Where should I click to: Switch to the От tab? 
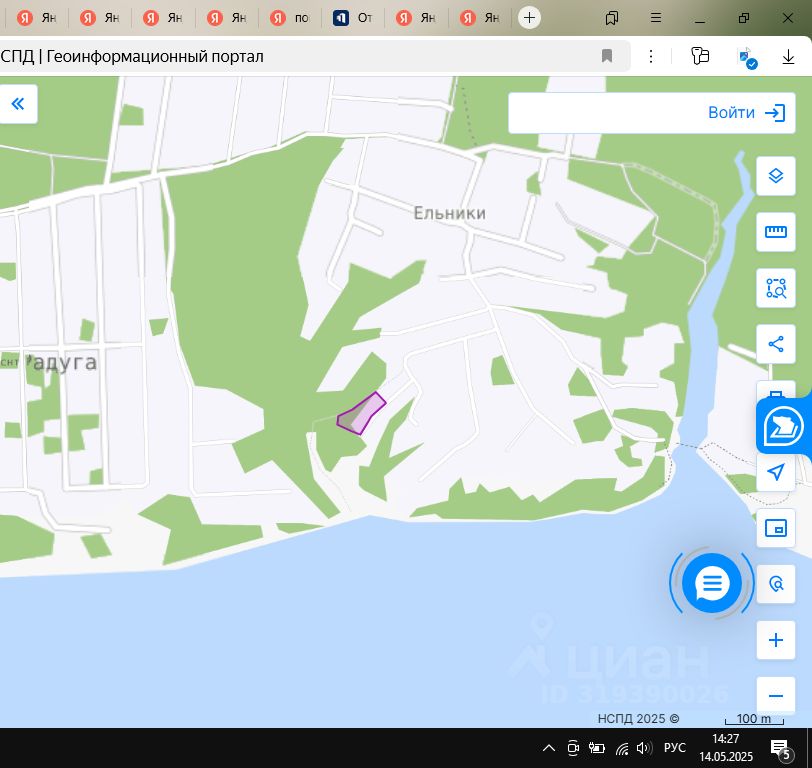(x=353, y=18)
